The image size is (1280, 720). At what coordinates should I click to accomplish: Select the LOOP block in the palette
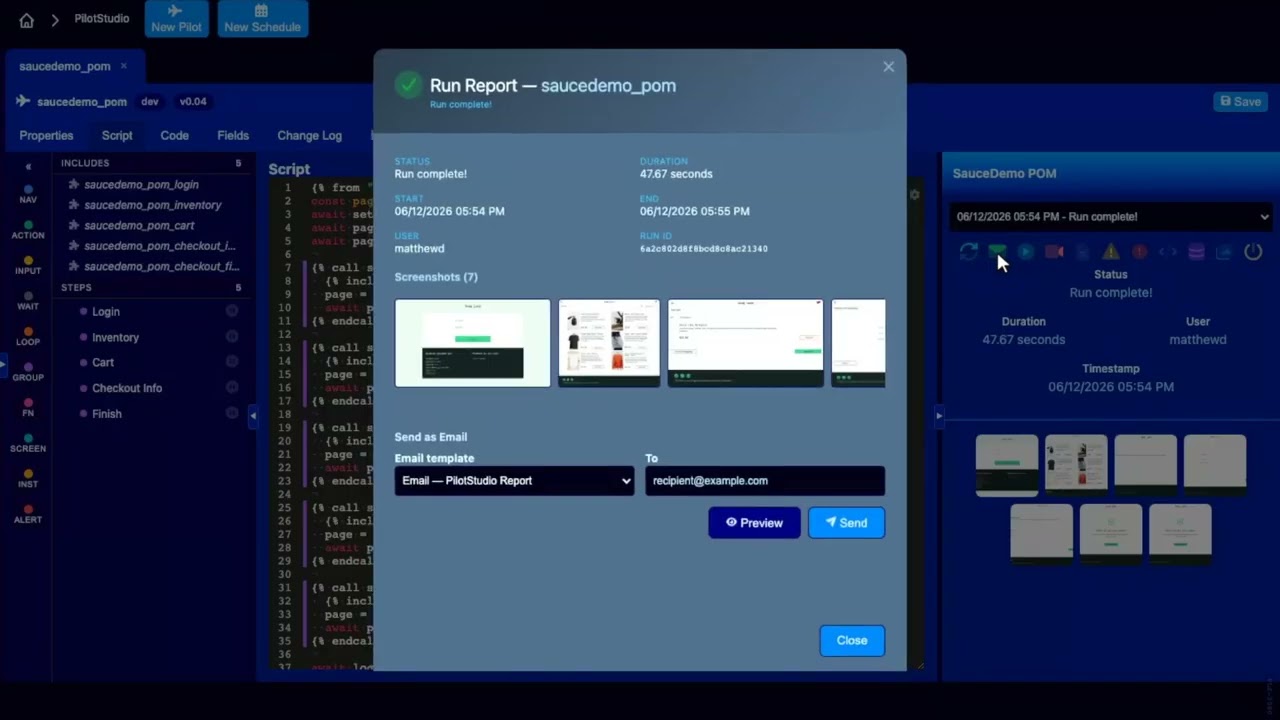(28, 336)
